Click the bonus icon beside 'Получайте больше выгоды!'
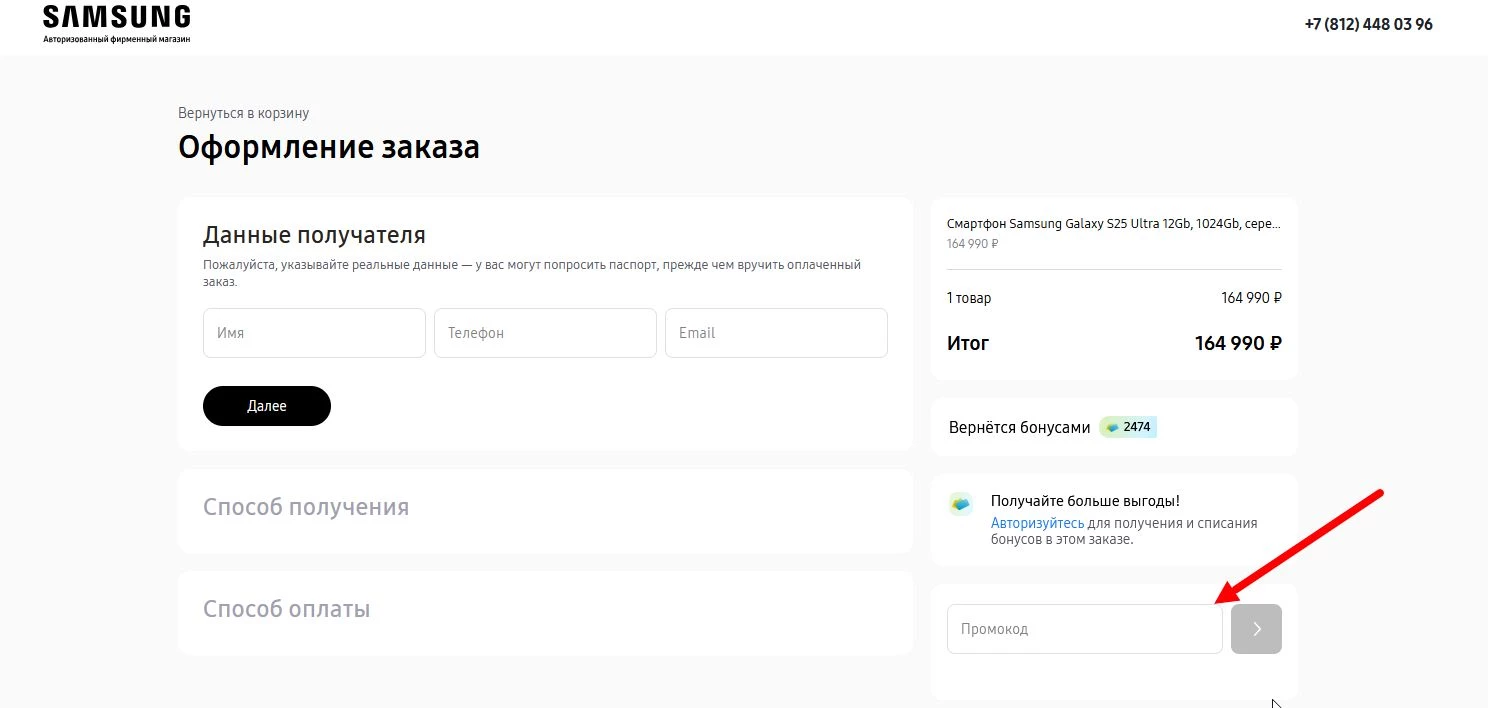Viewport: 1488px width, 708px height. point(961,504)
